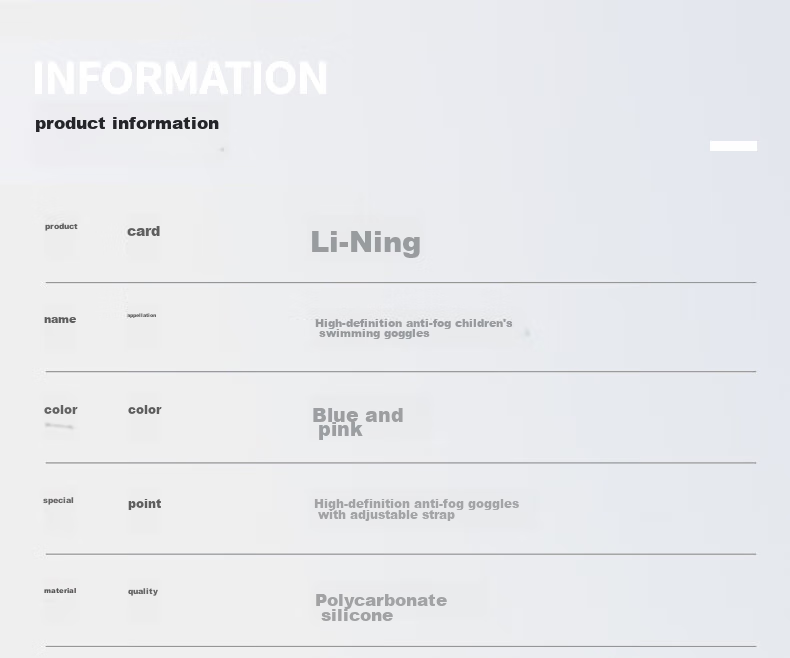
Task: Click the 'material' row label
Action: click(60, 590)
